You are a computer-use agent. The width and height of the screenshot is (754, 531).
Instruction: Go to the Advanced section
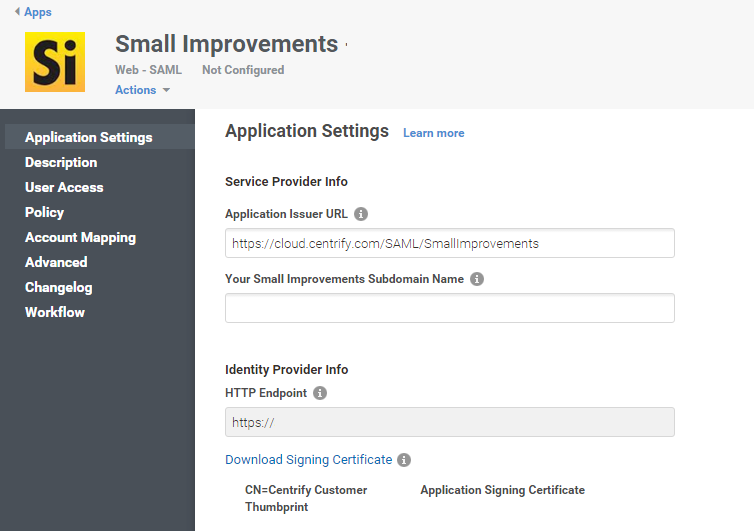pyautogui.click(x=56, y=263)
